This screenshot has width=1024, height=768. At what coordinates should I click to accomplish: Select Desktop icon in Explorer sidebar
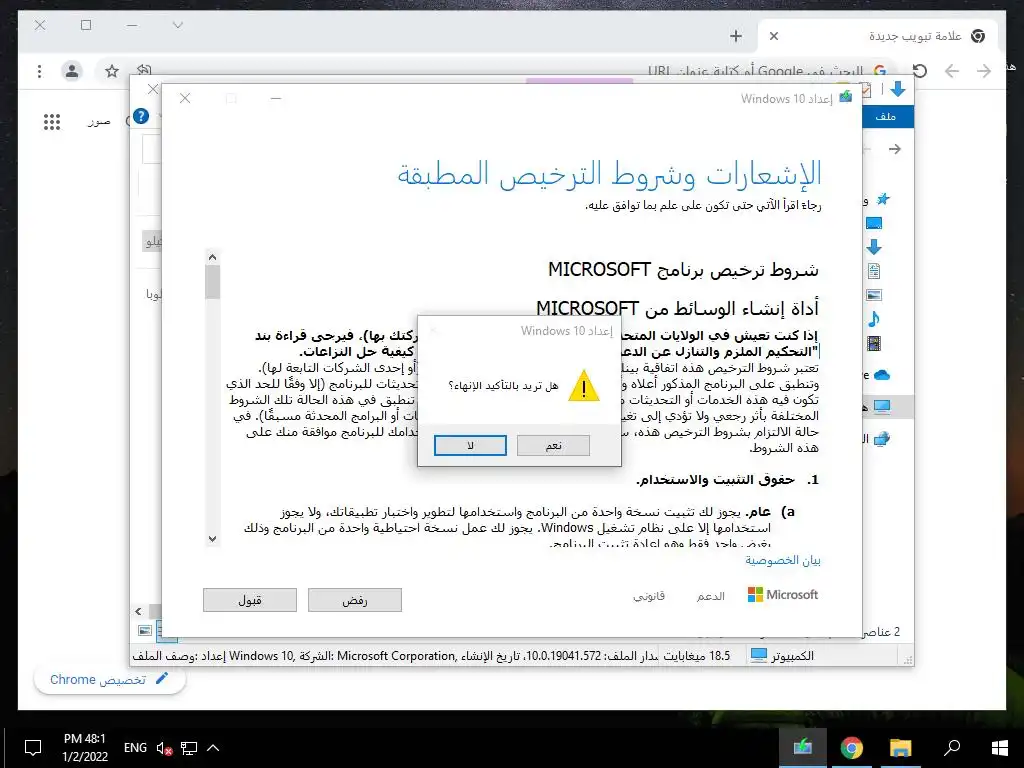click(874, 223)
